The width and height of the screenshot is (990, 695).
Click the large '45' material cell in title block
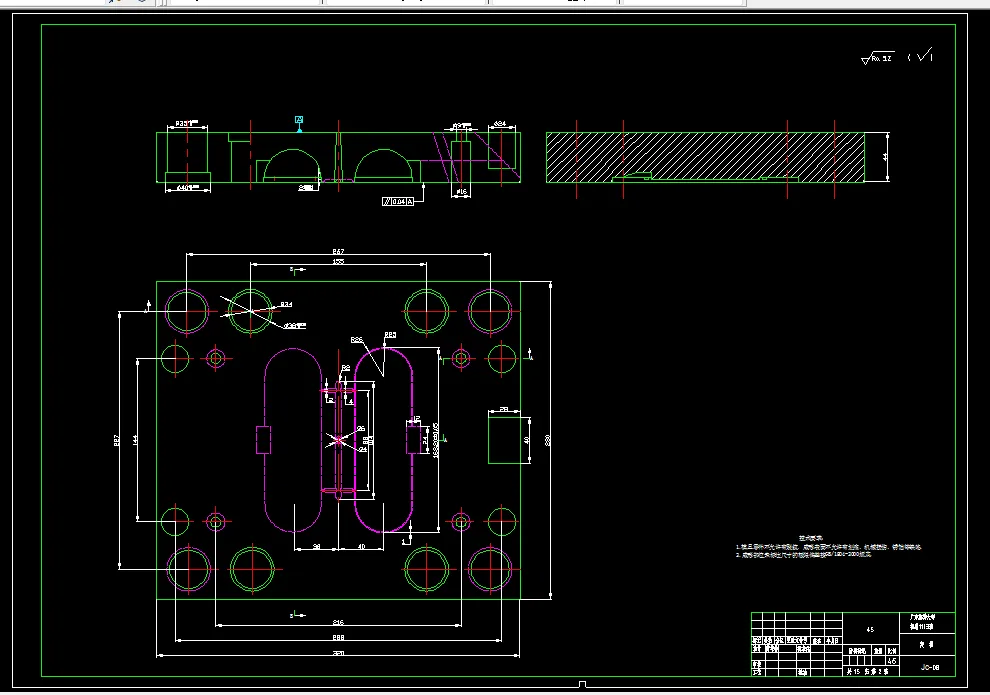pyautogui.click(x=870, y=629)
